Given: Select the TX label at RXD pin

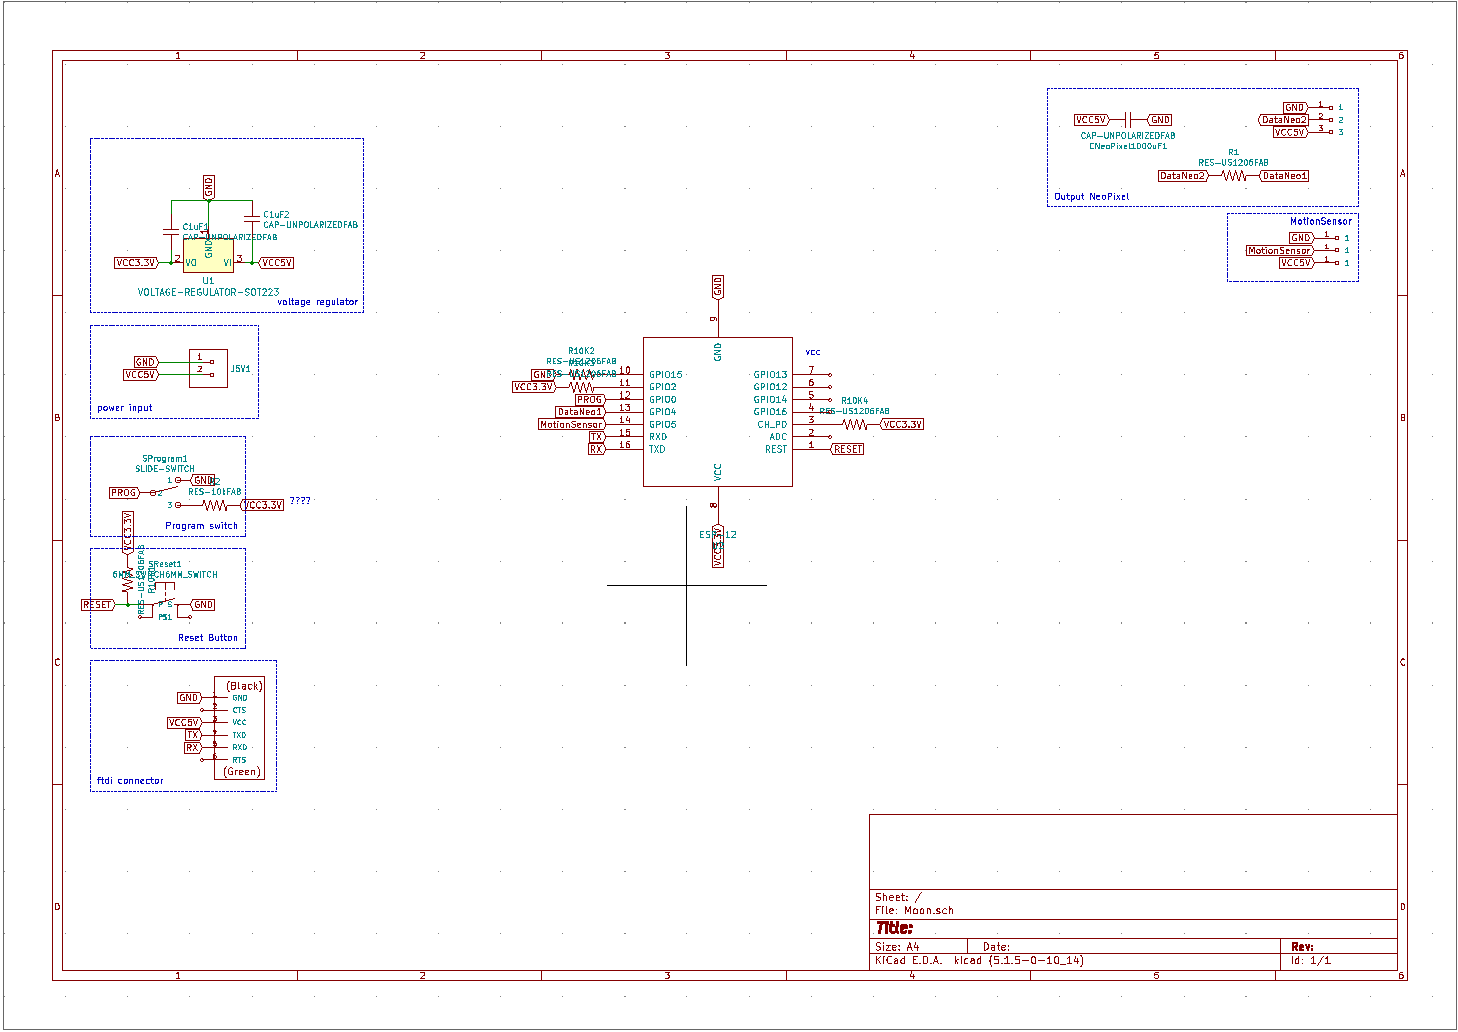Looking at the screenshot, I should [x=597, y=437].
